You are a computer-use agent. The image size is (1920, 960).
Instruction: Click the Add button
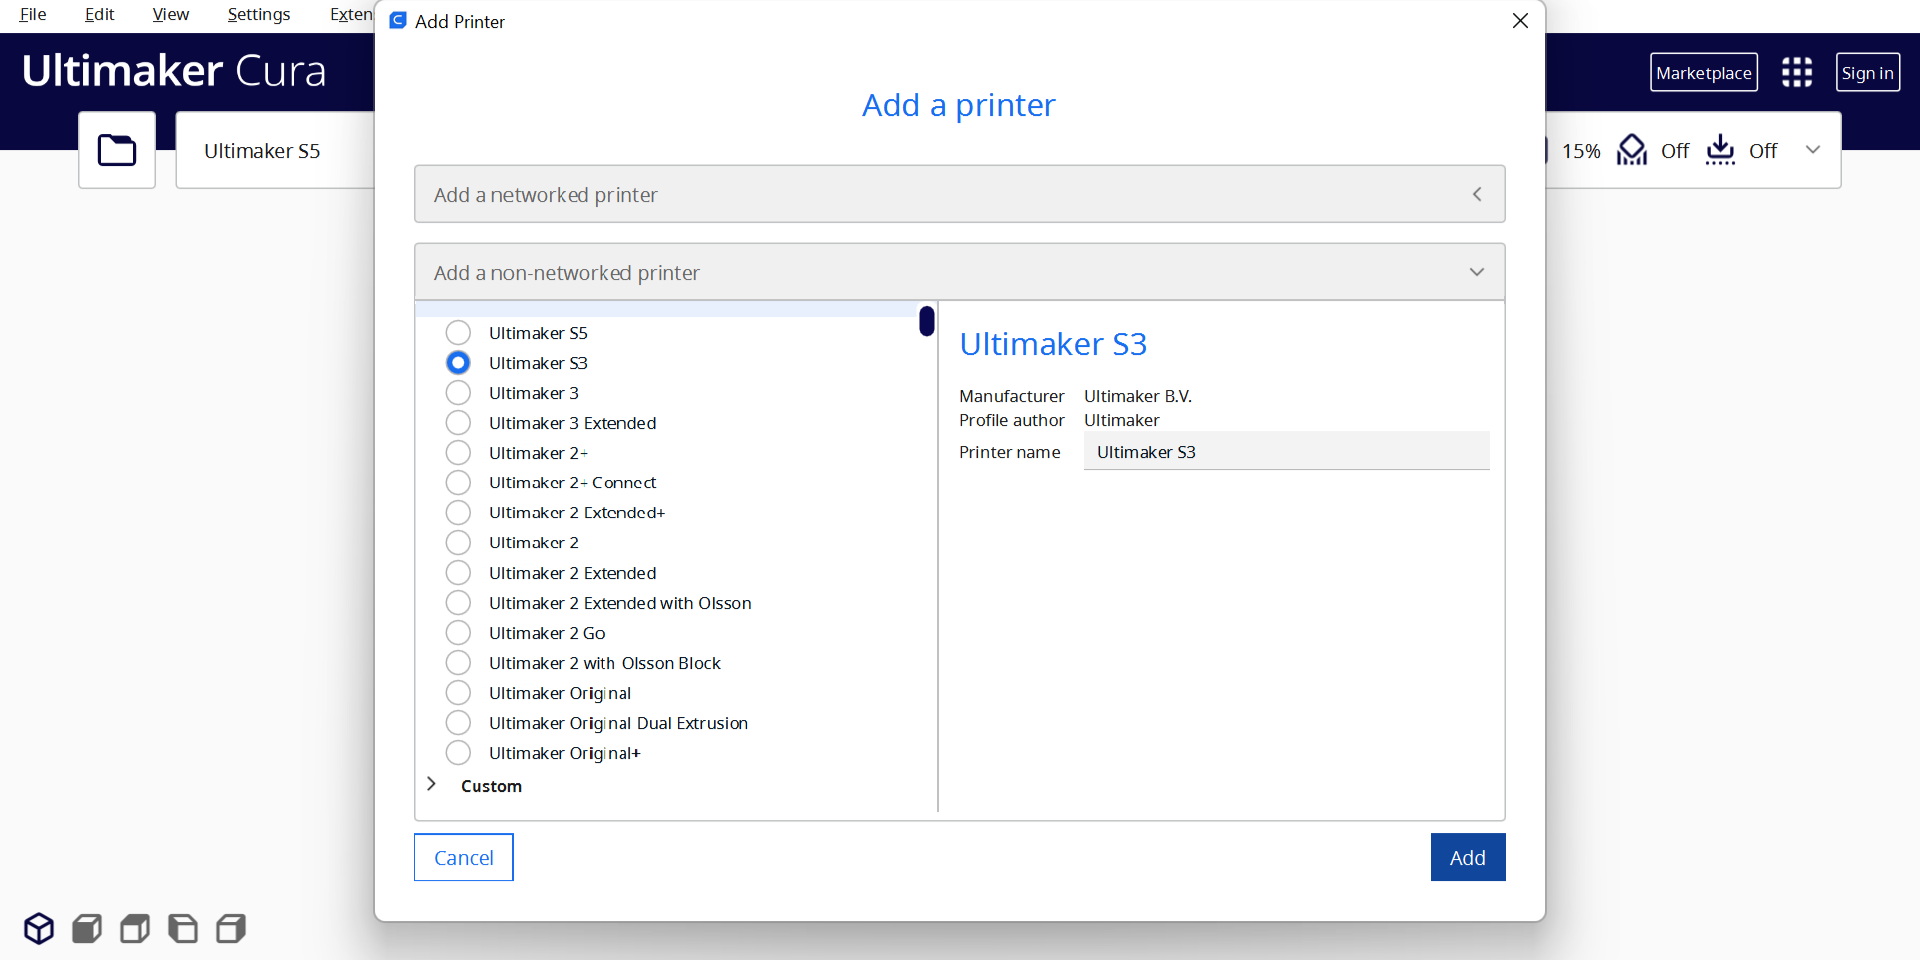[x=1467, y=857]
